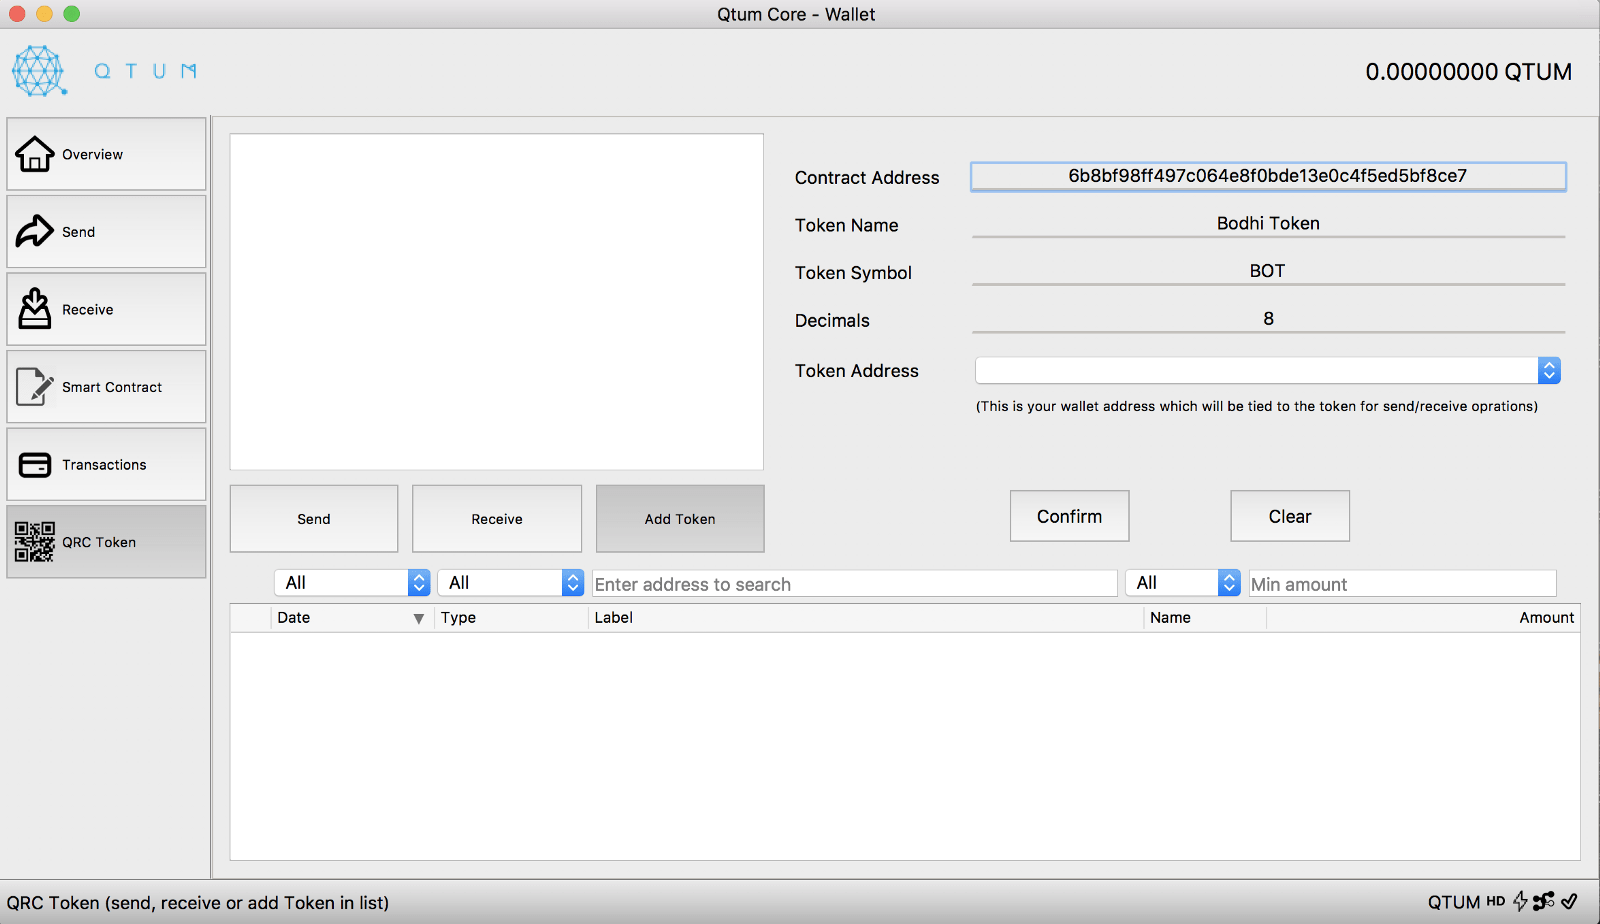This screenshot has width=1600, height=924.
Task: Maximize the window with green button
Action: tap(71, 14)
